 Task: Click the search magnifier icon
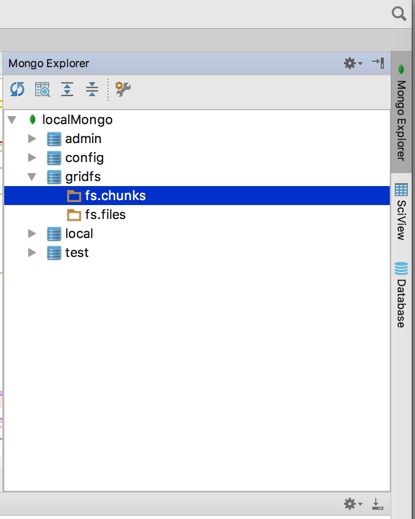(399, 14)
